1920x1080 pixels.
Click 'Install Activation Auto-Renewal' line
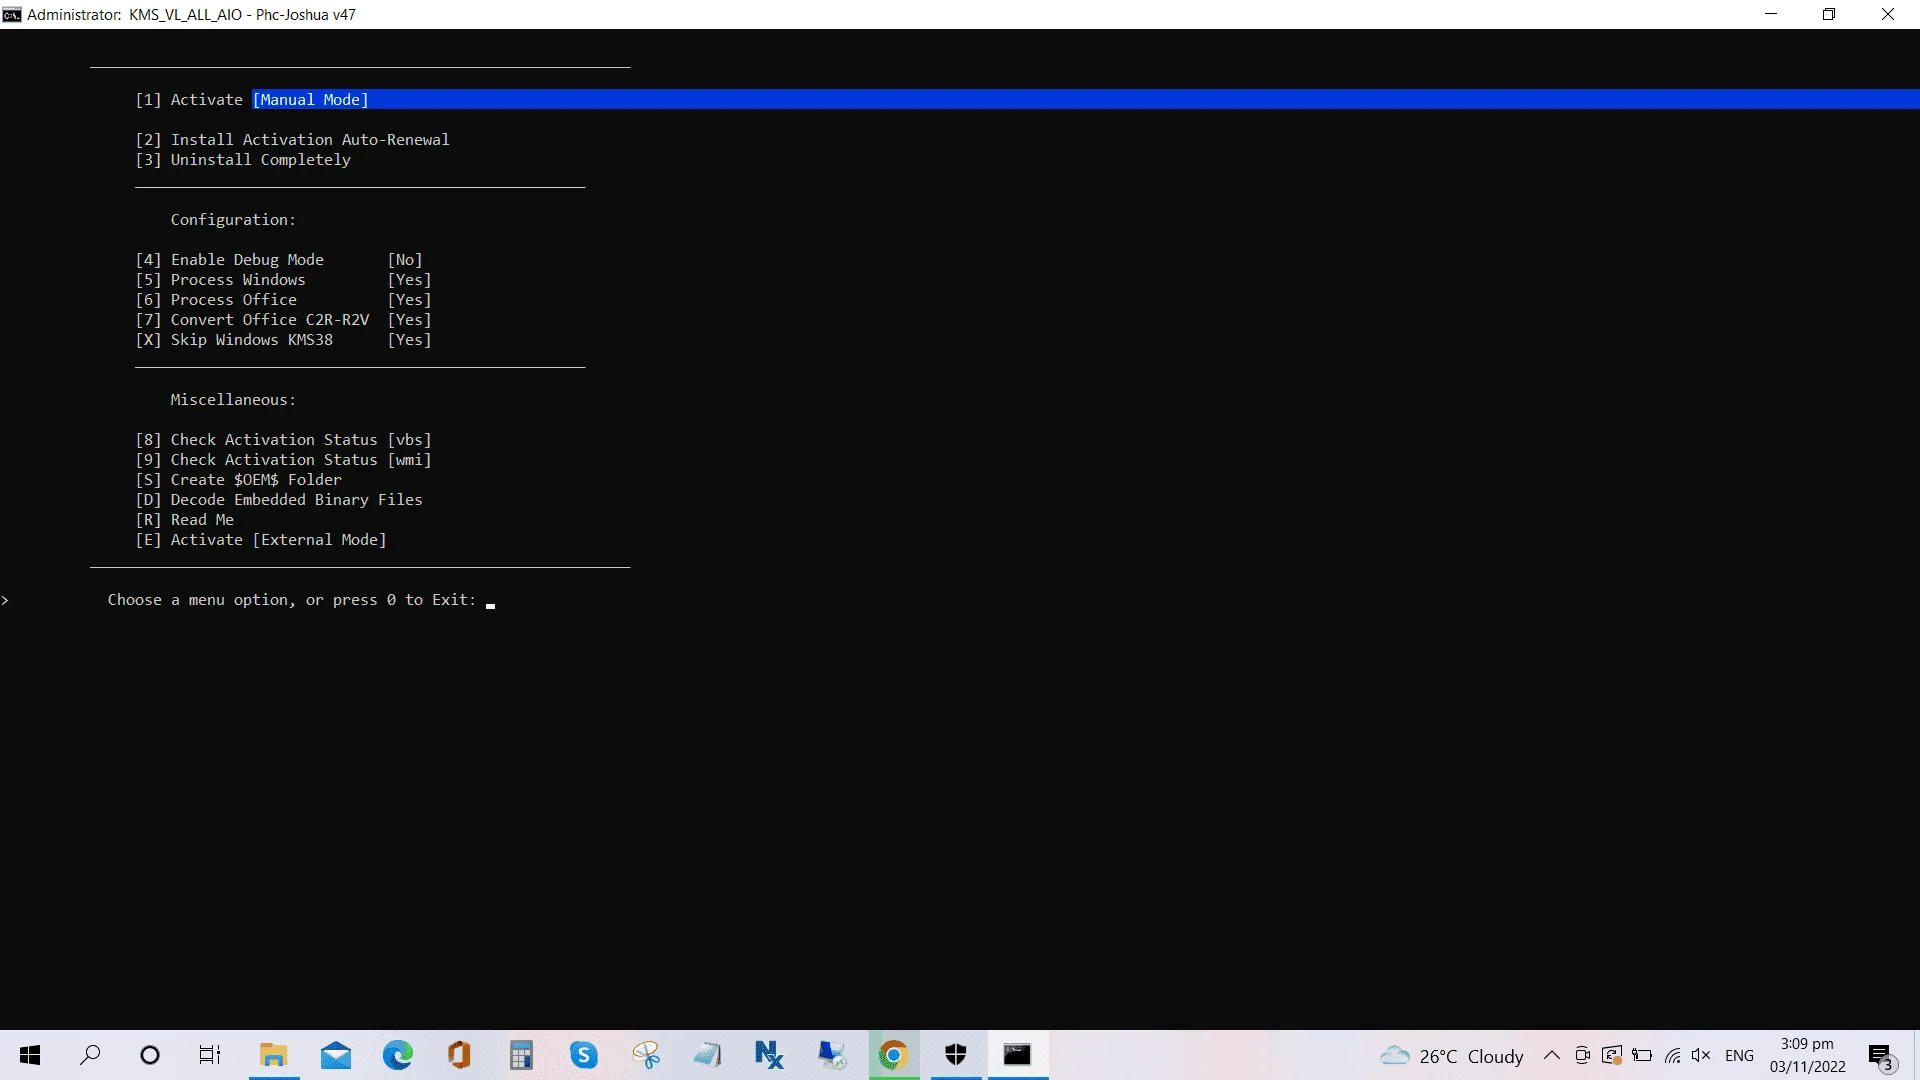point(292,140)
